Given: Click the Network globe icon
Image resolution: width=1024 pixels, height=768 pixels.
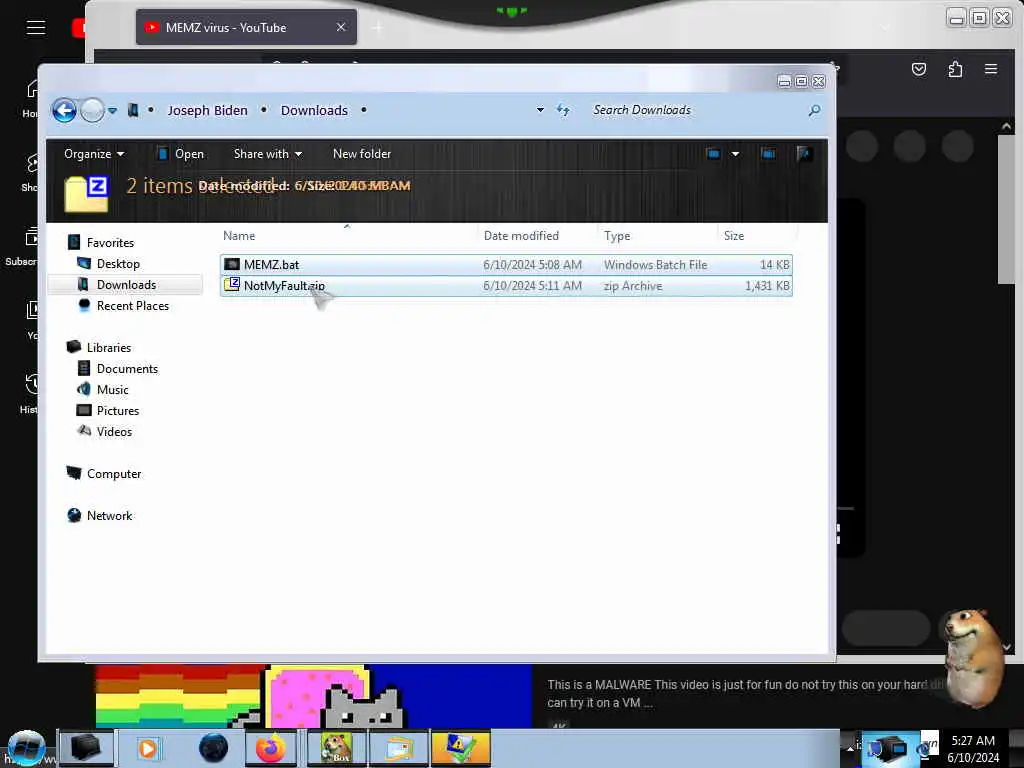Looking at the screenshot, I should (x=74, y=515).
